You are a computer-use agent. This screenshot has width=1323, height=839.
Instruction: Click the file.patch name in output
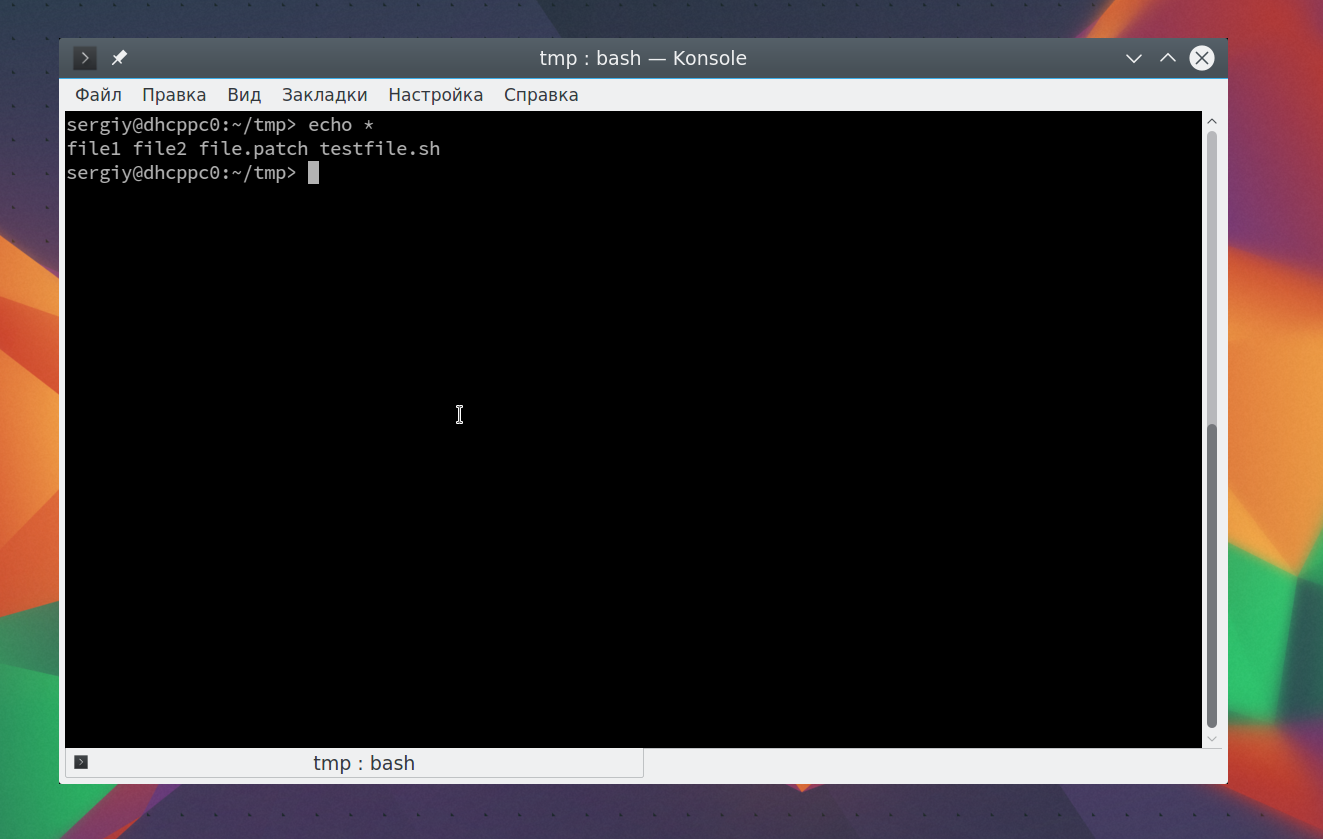pos(254,149)
